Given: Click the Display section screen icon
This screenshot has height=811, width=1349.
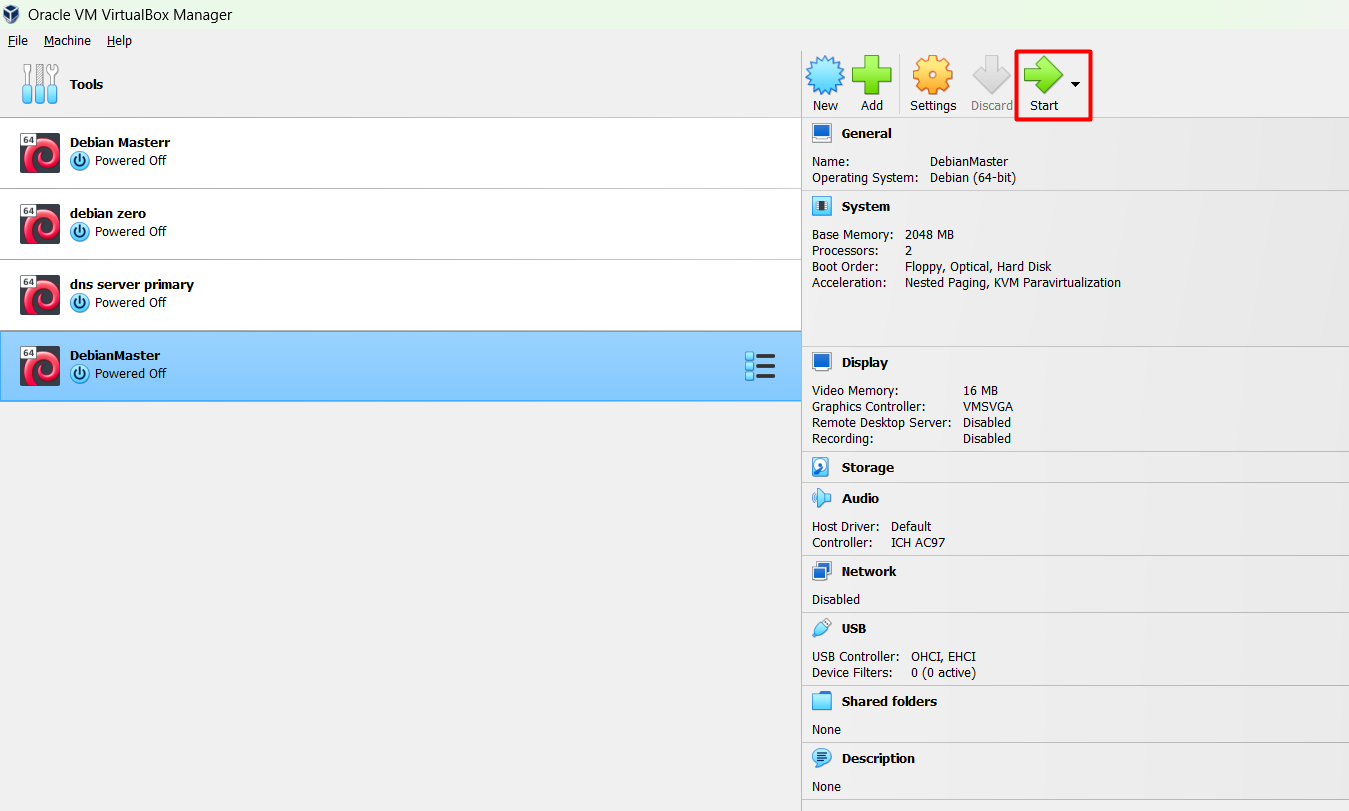Looking at the screenshot, I should point(822,362).
